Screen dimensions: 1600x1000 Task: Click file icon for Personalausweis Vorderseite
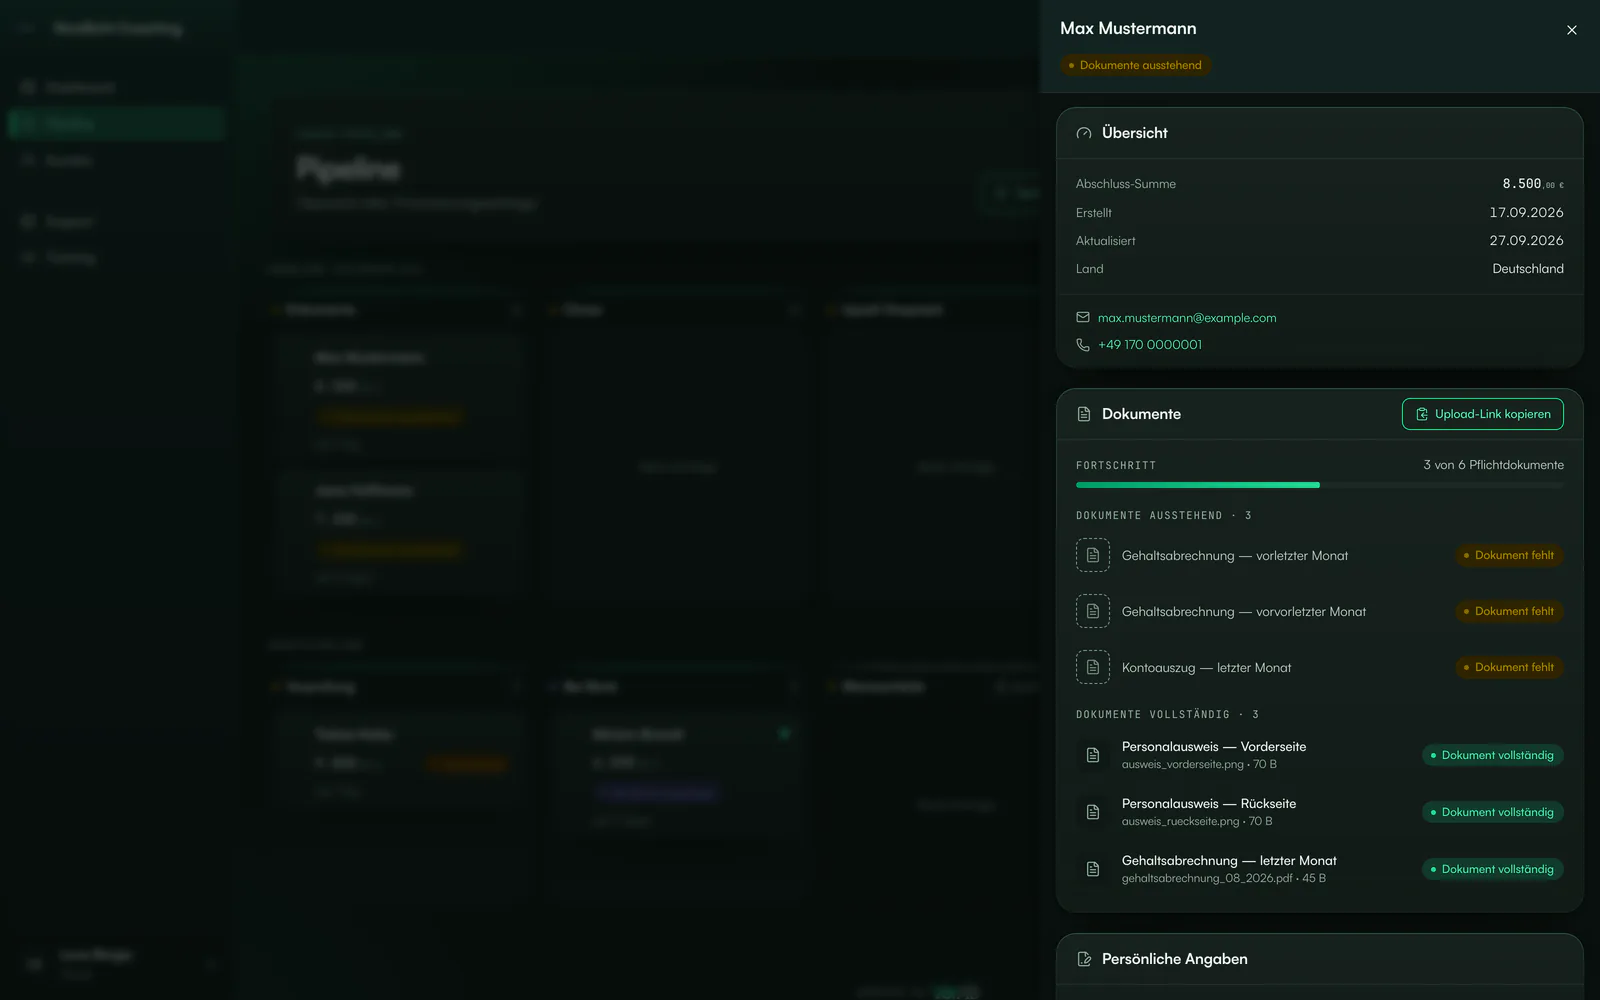1093,755
